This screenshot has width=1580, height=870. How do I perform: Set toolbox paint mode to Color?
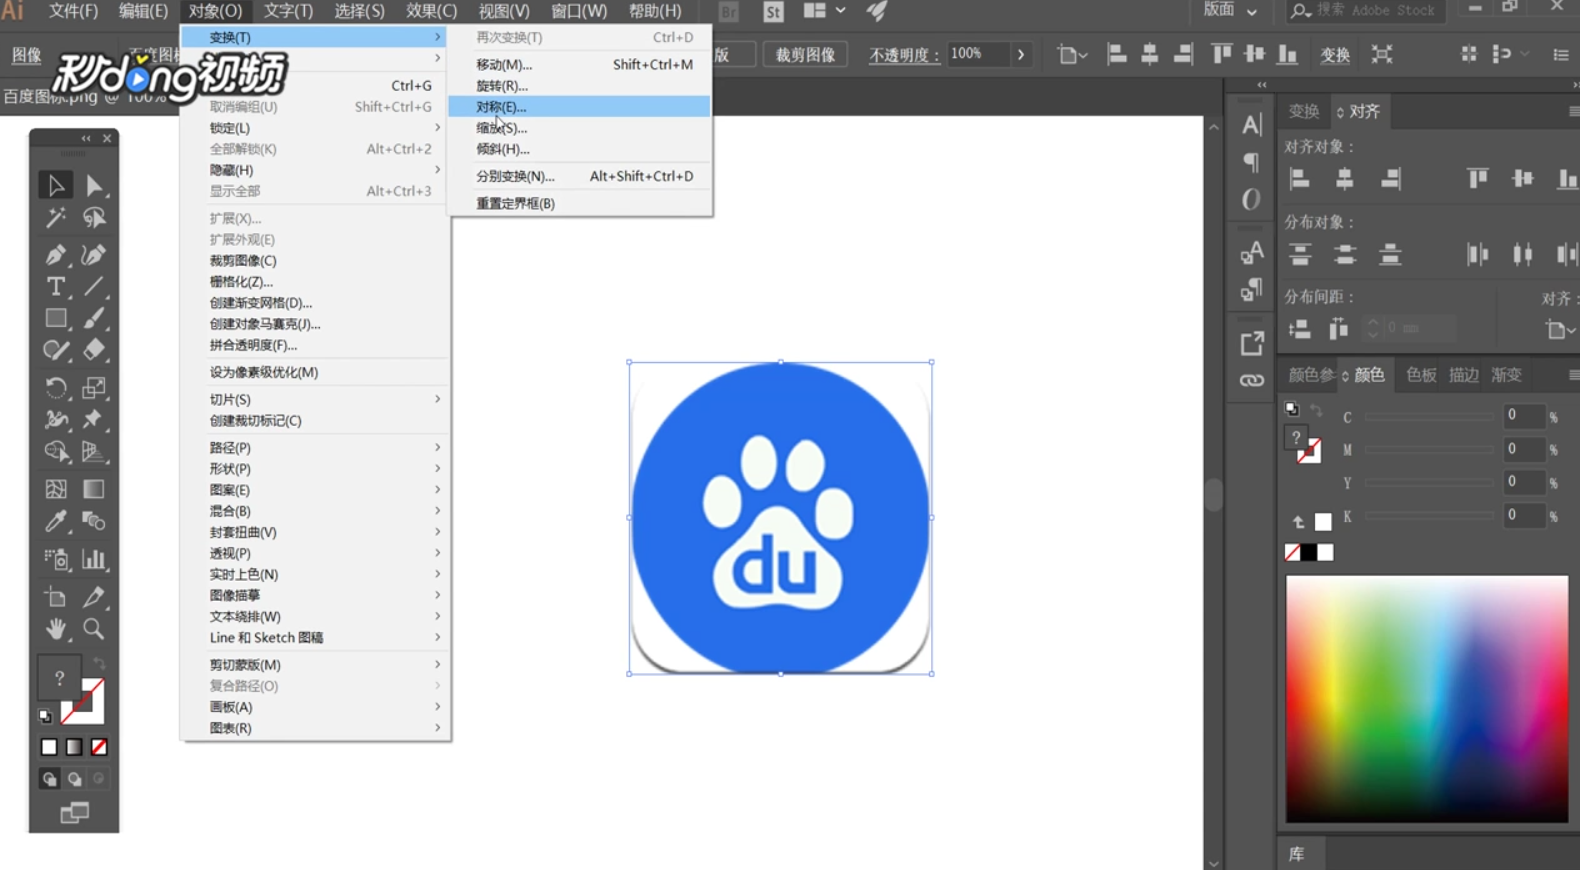[49, 747]
